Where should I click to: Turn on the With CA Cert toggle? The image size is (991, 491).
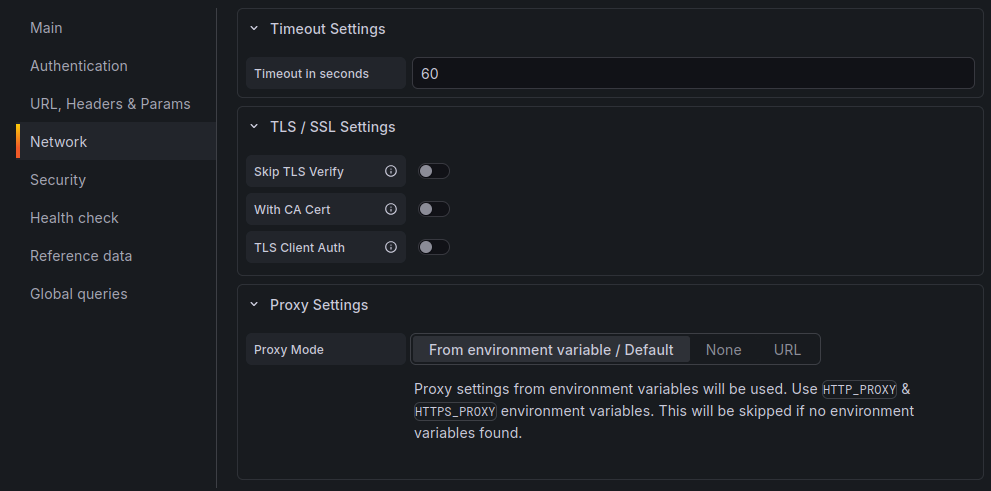tap(434, 209)
